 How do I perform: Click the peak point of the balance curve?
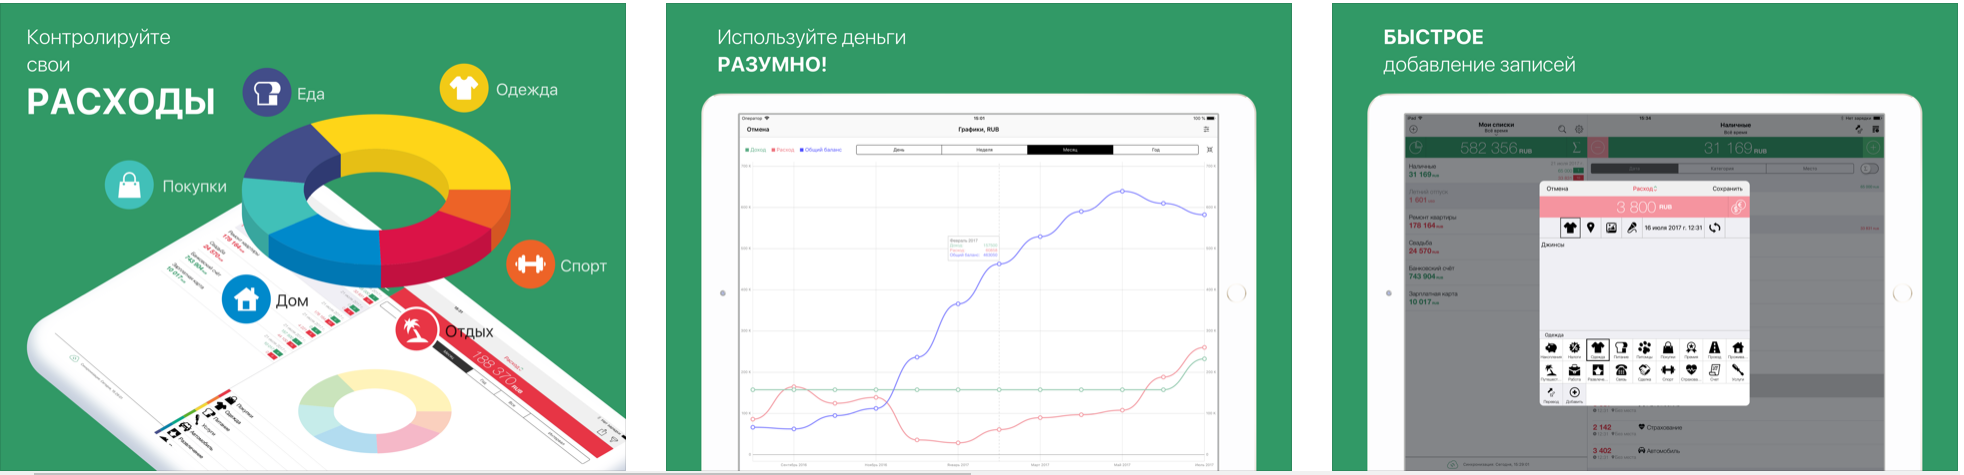1122,191
